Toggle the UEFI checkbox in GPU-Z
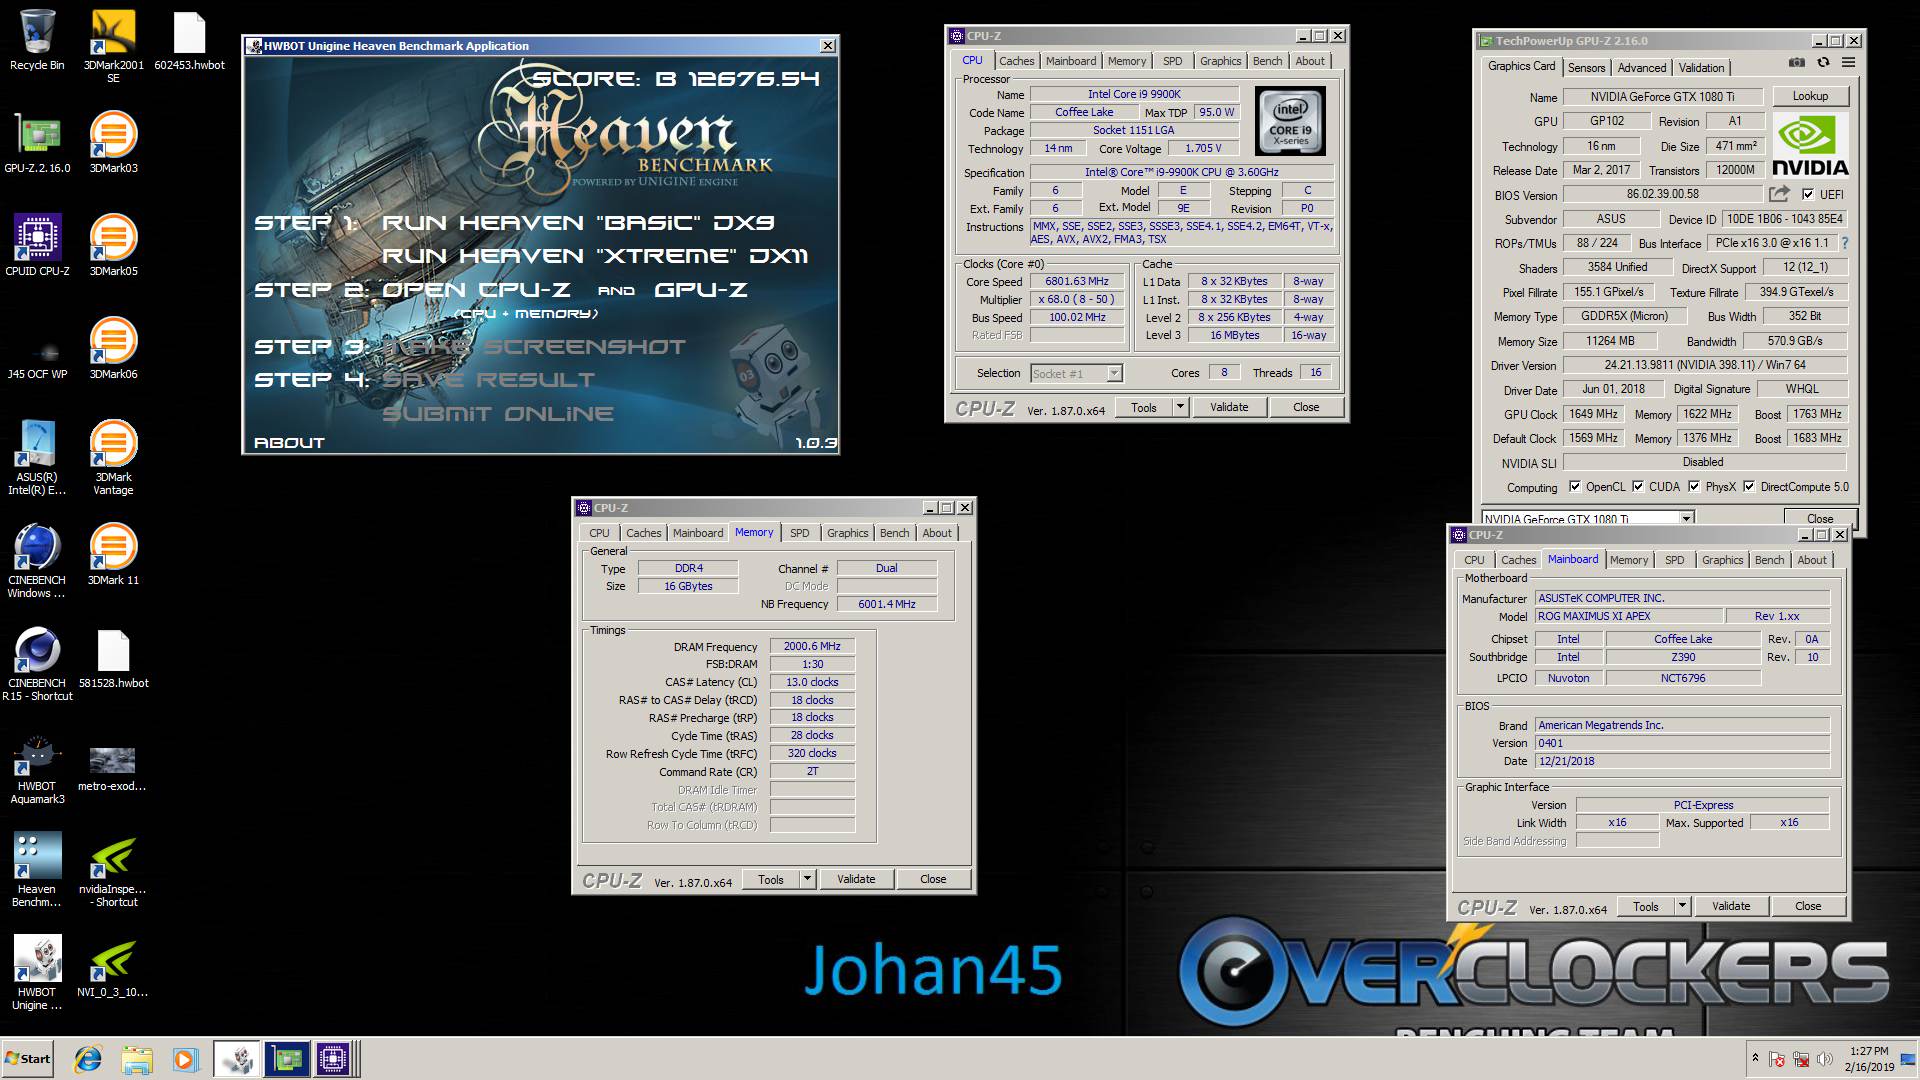 (x=1808, y=194)
